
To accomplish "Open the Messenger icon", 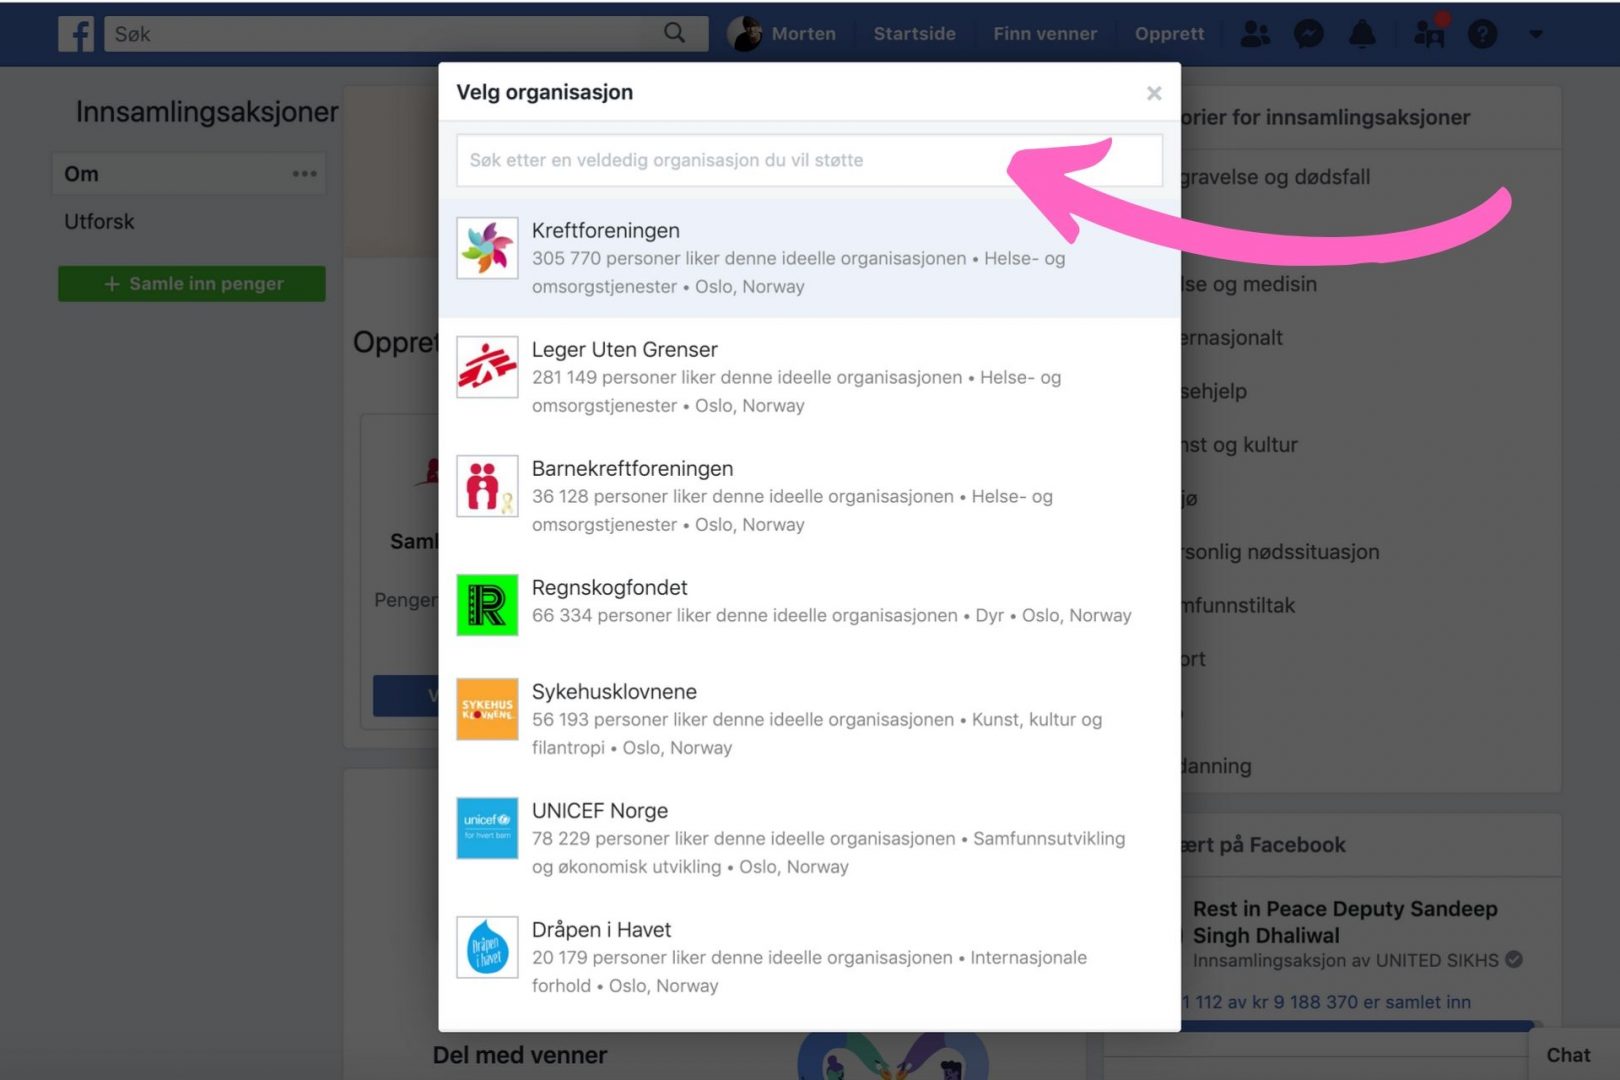I will (1308, 34).
